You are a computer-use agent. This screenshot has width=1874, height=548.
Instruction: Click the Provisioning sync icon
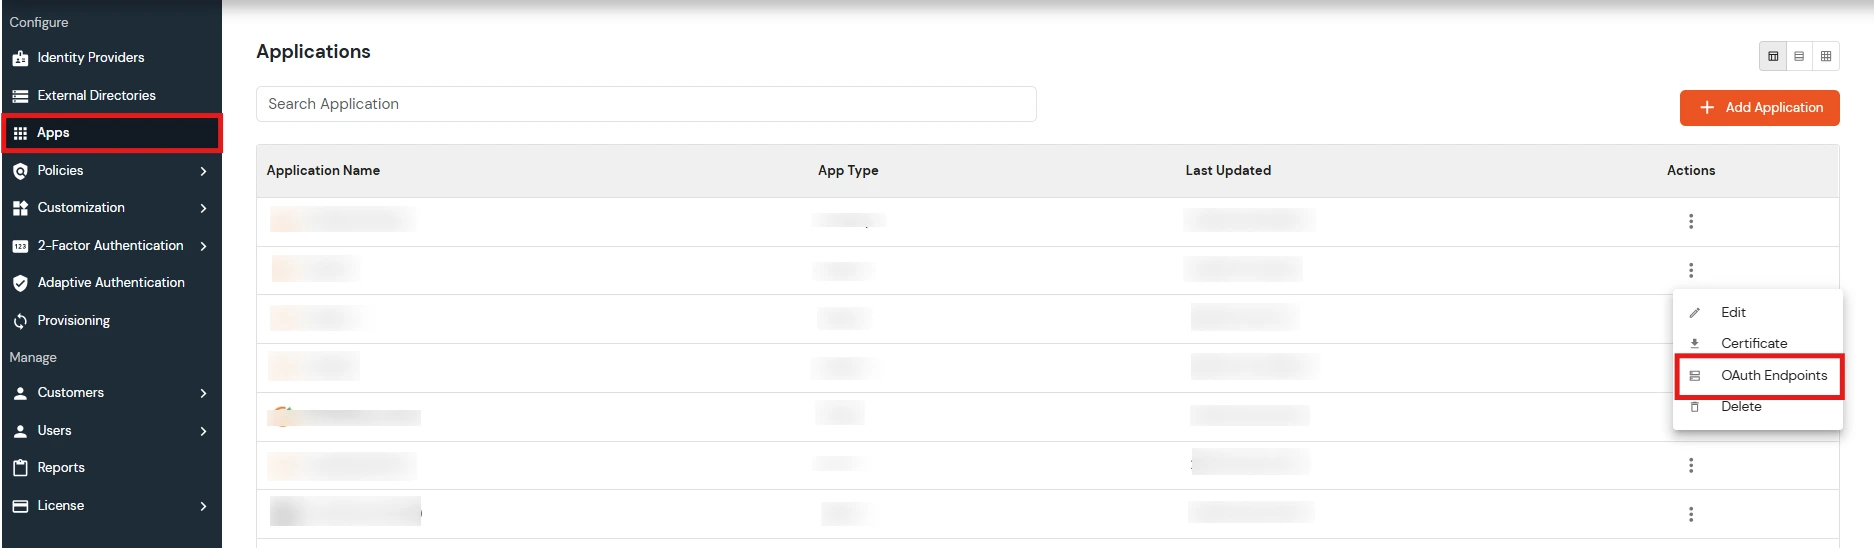20,321
